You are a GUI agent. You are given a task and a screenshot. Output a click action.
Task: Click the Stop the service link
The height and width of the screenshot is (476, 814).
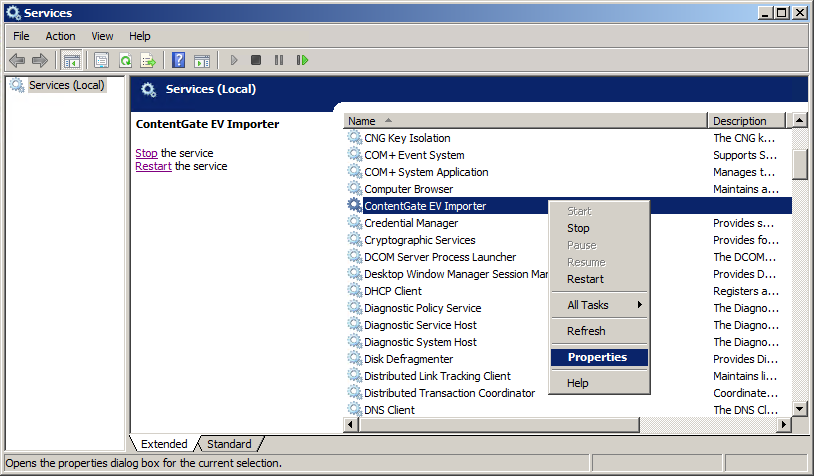click(146, 153)
